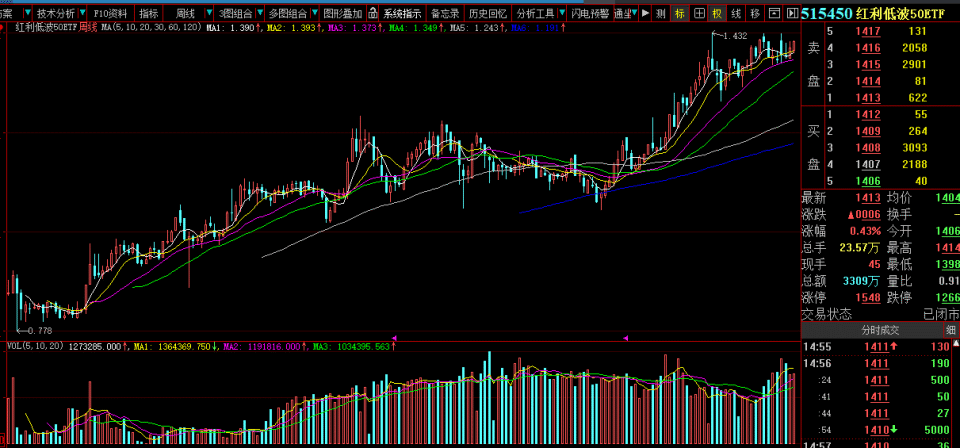The image size is (960, 448).
Task: Expand the 技术分析 dropdown arrow
Action: click(x=82, y=13)
